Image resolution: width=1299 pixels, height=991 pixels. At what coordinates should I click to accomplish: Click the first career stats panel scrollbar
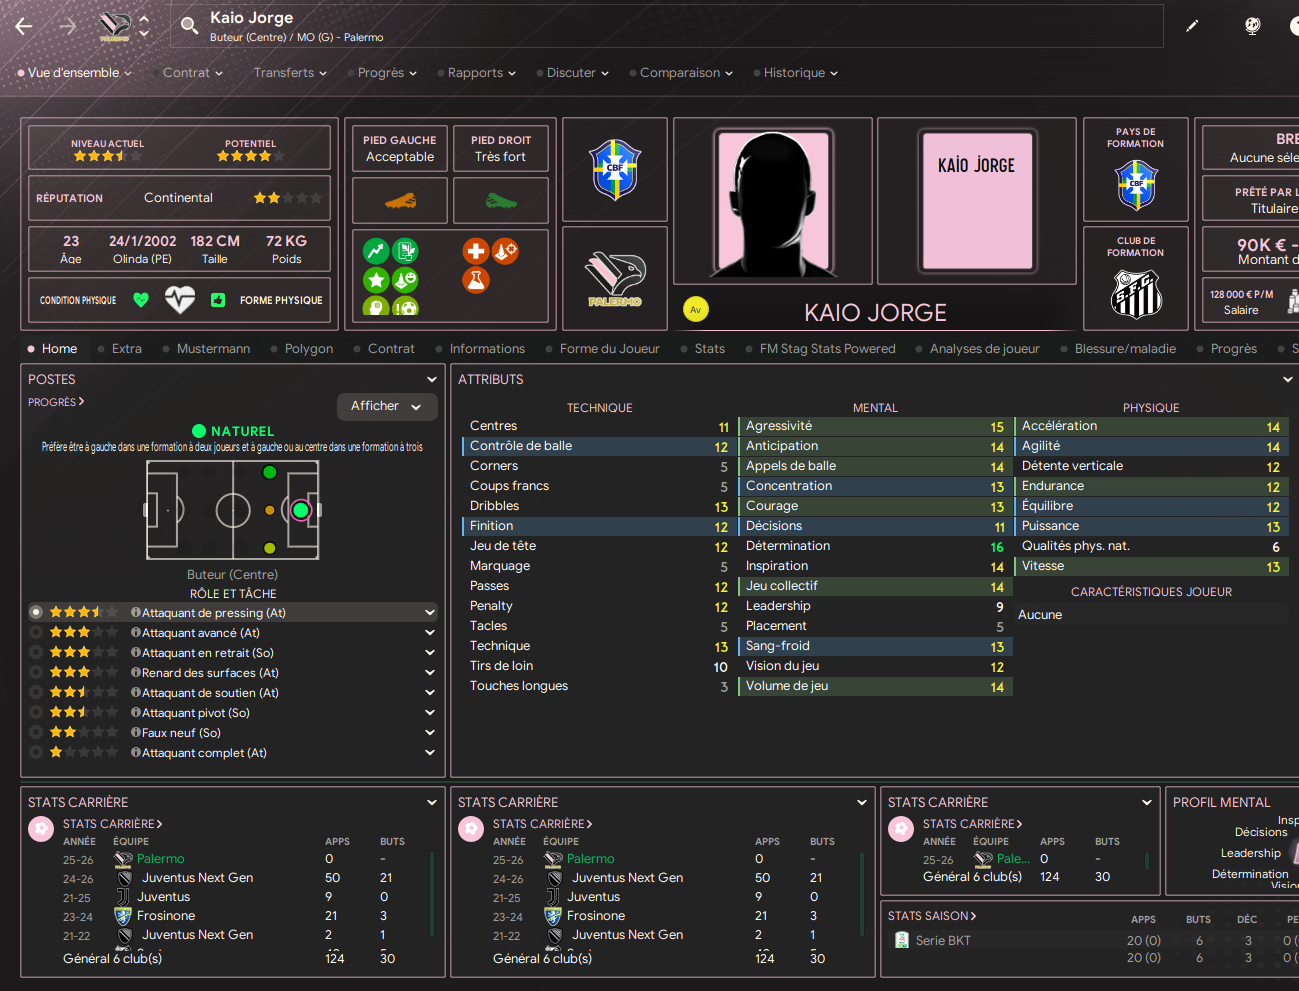click(432, 895)
